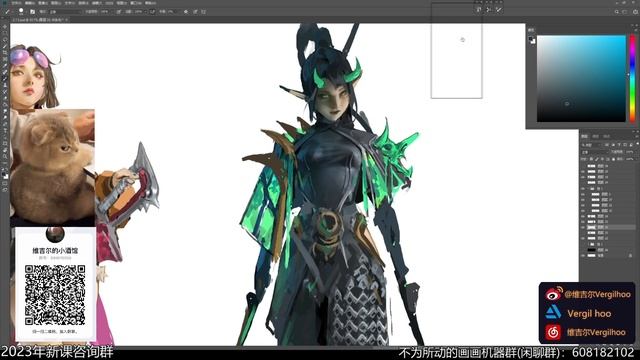Viewport: 640px width, 360px height.
Task: Collapse the upper layer group
Action: [x=588, y=189]
